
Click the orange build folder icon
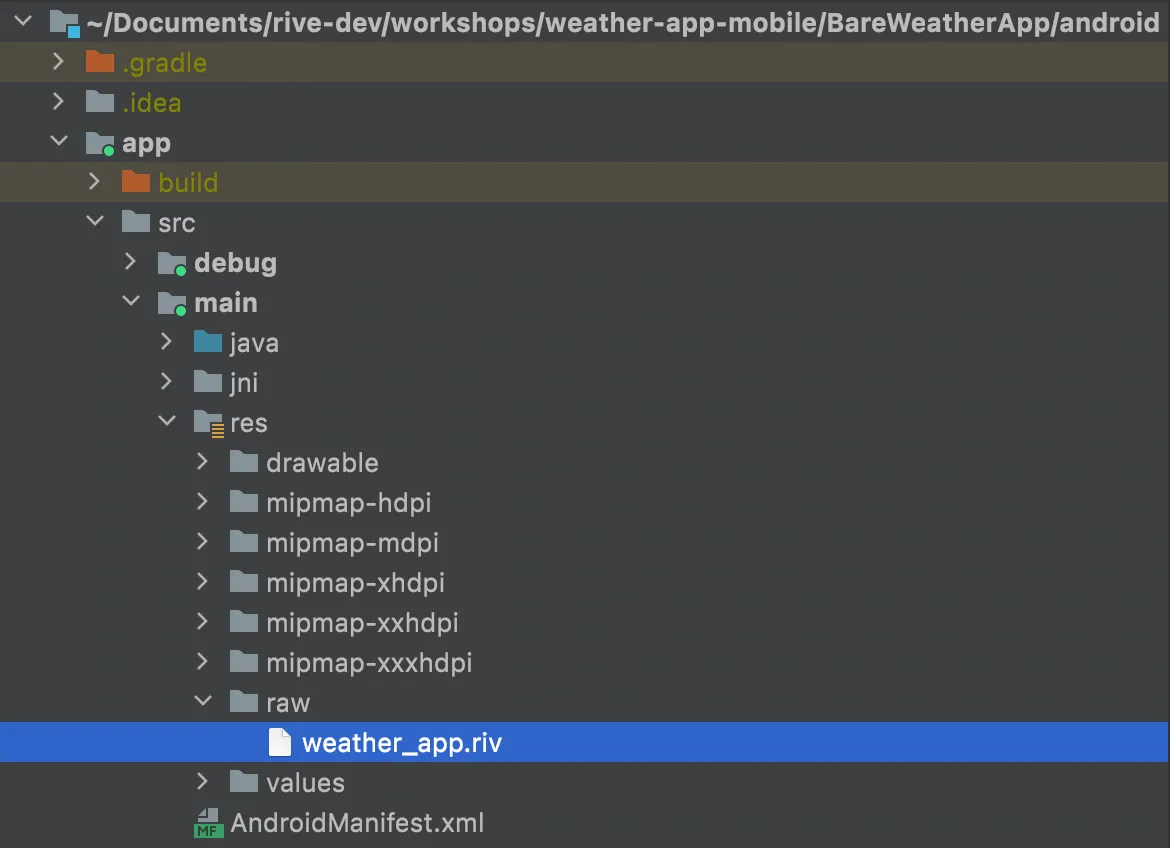(x=136, y=181)
